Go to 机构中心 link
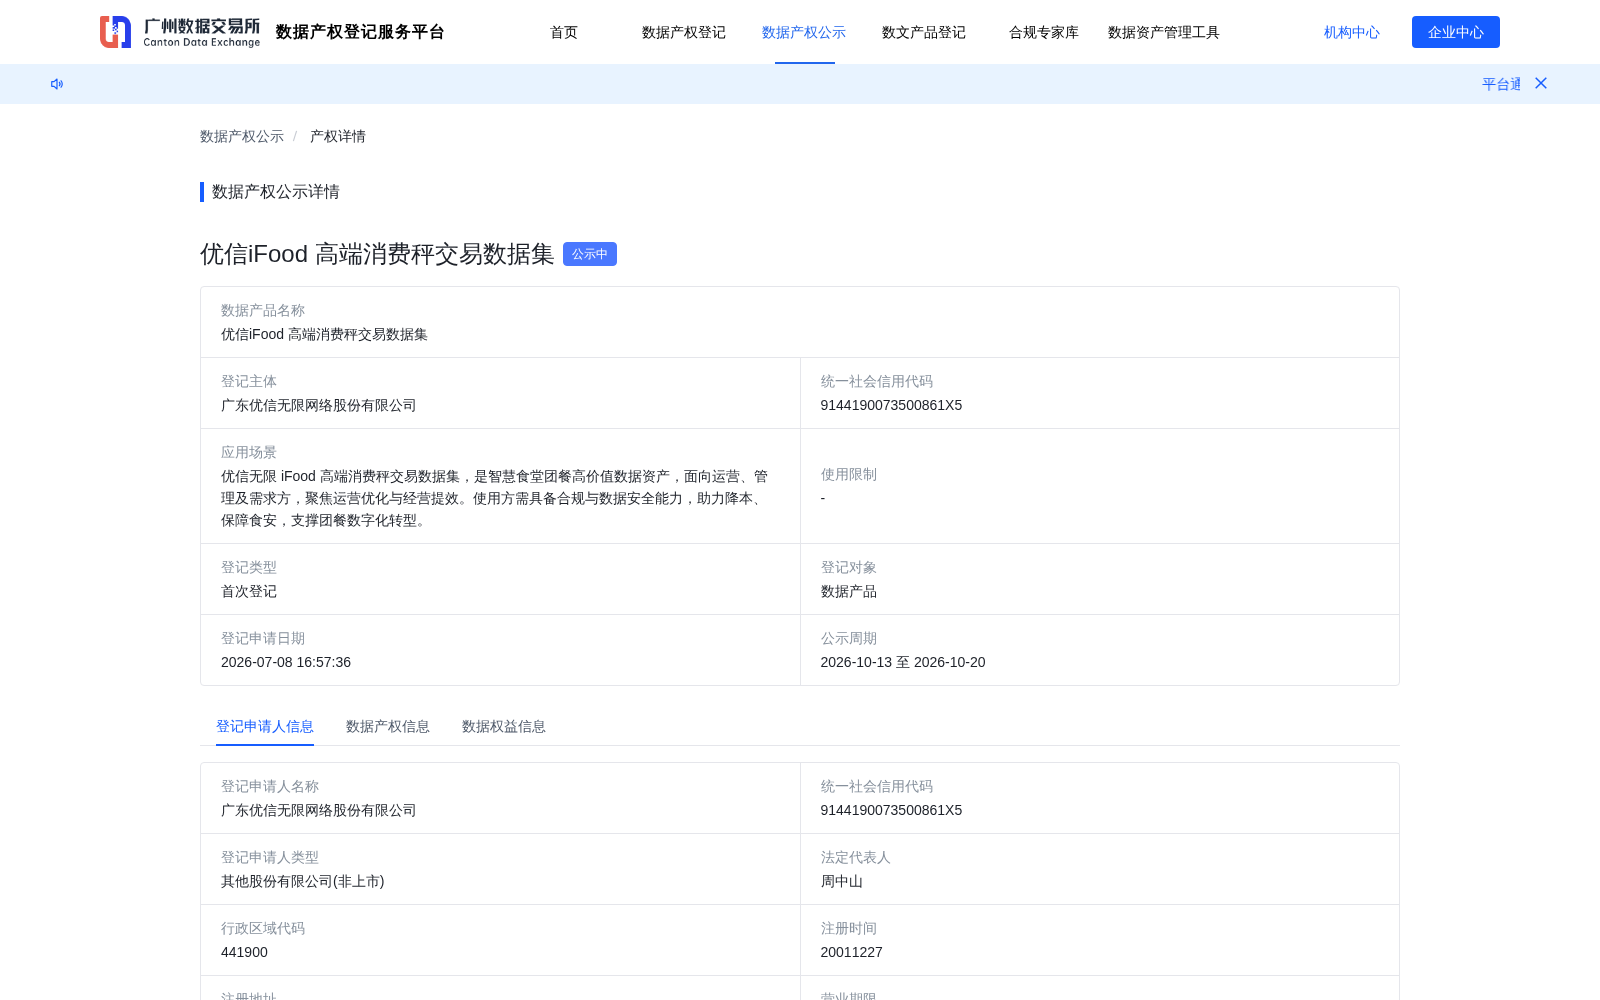The width and height of the screenshot is (1600, 1000). pos(1352,32)
